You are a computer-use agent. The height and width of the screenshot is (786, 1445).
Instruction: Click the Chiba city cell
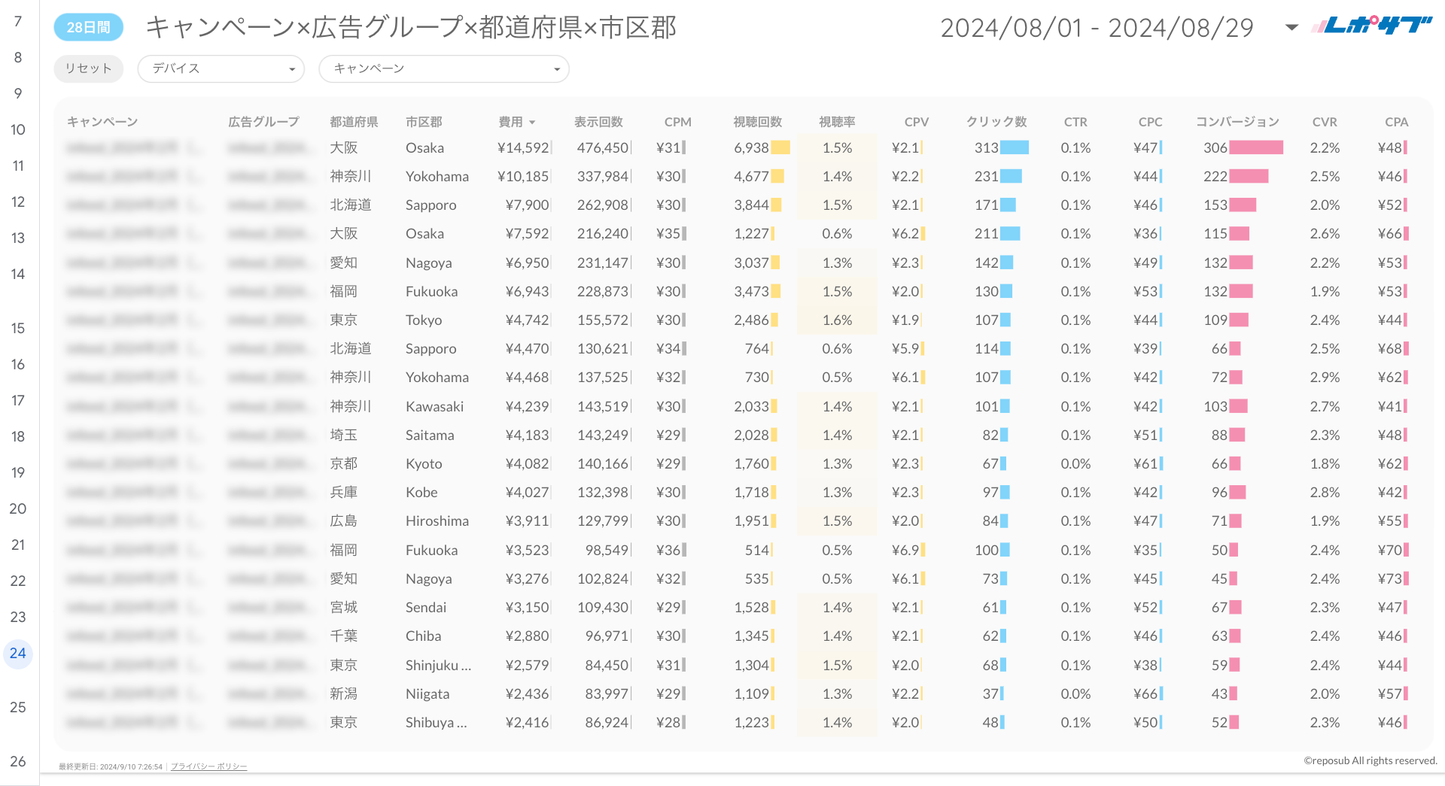424,637
